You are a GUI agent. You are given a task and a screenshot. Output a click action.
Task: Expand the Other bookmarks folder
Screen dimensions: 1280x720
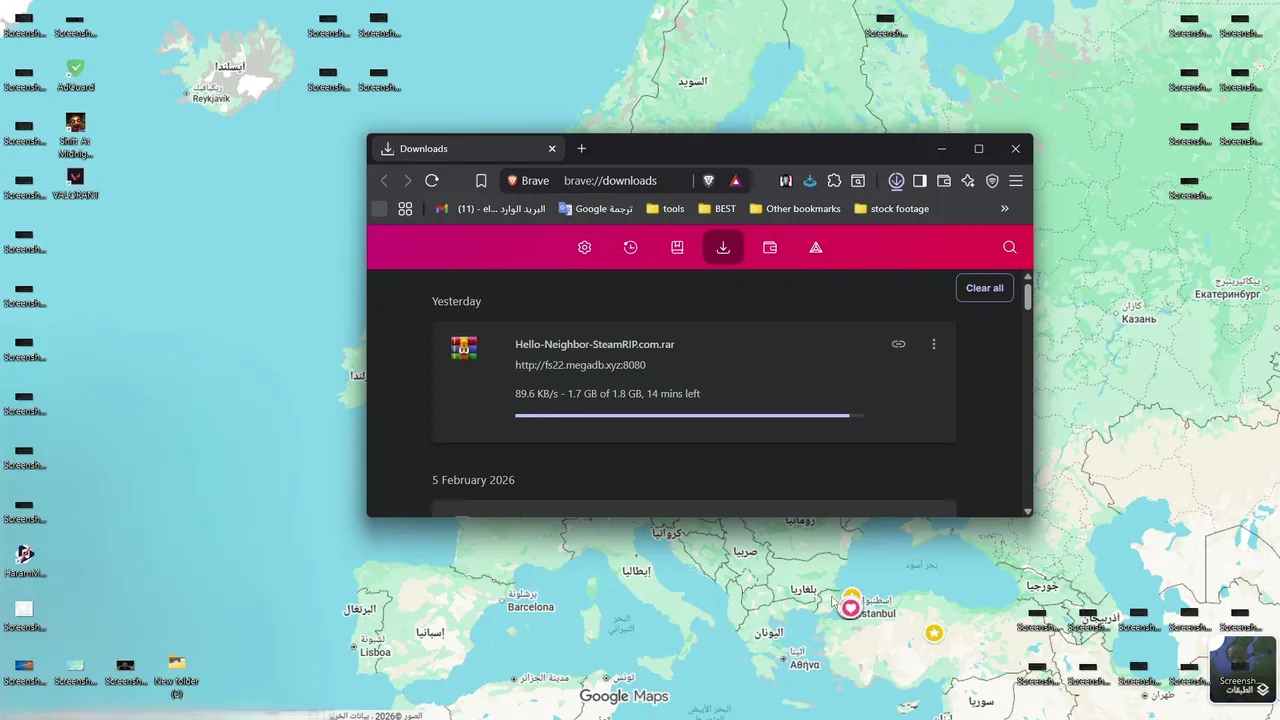click(x=795, y=209)
